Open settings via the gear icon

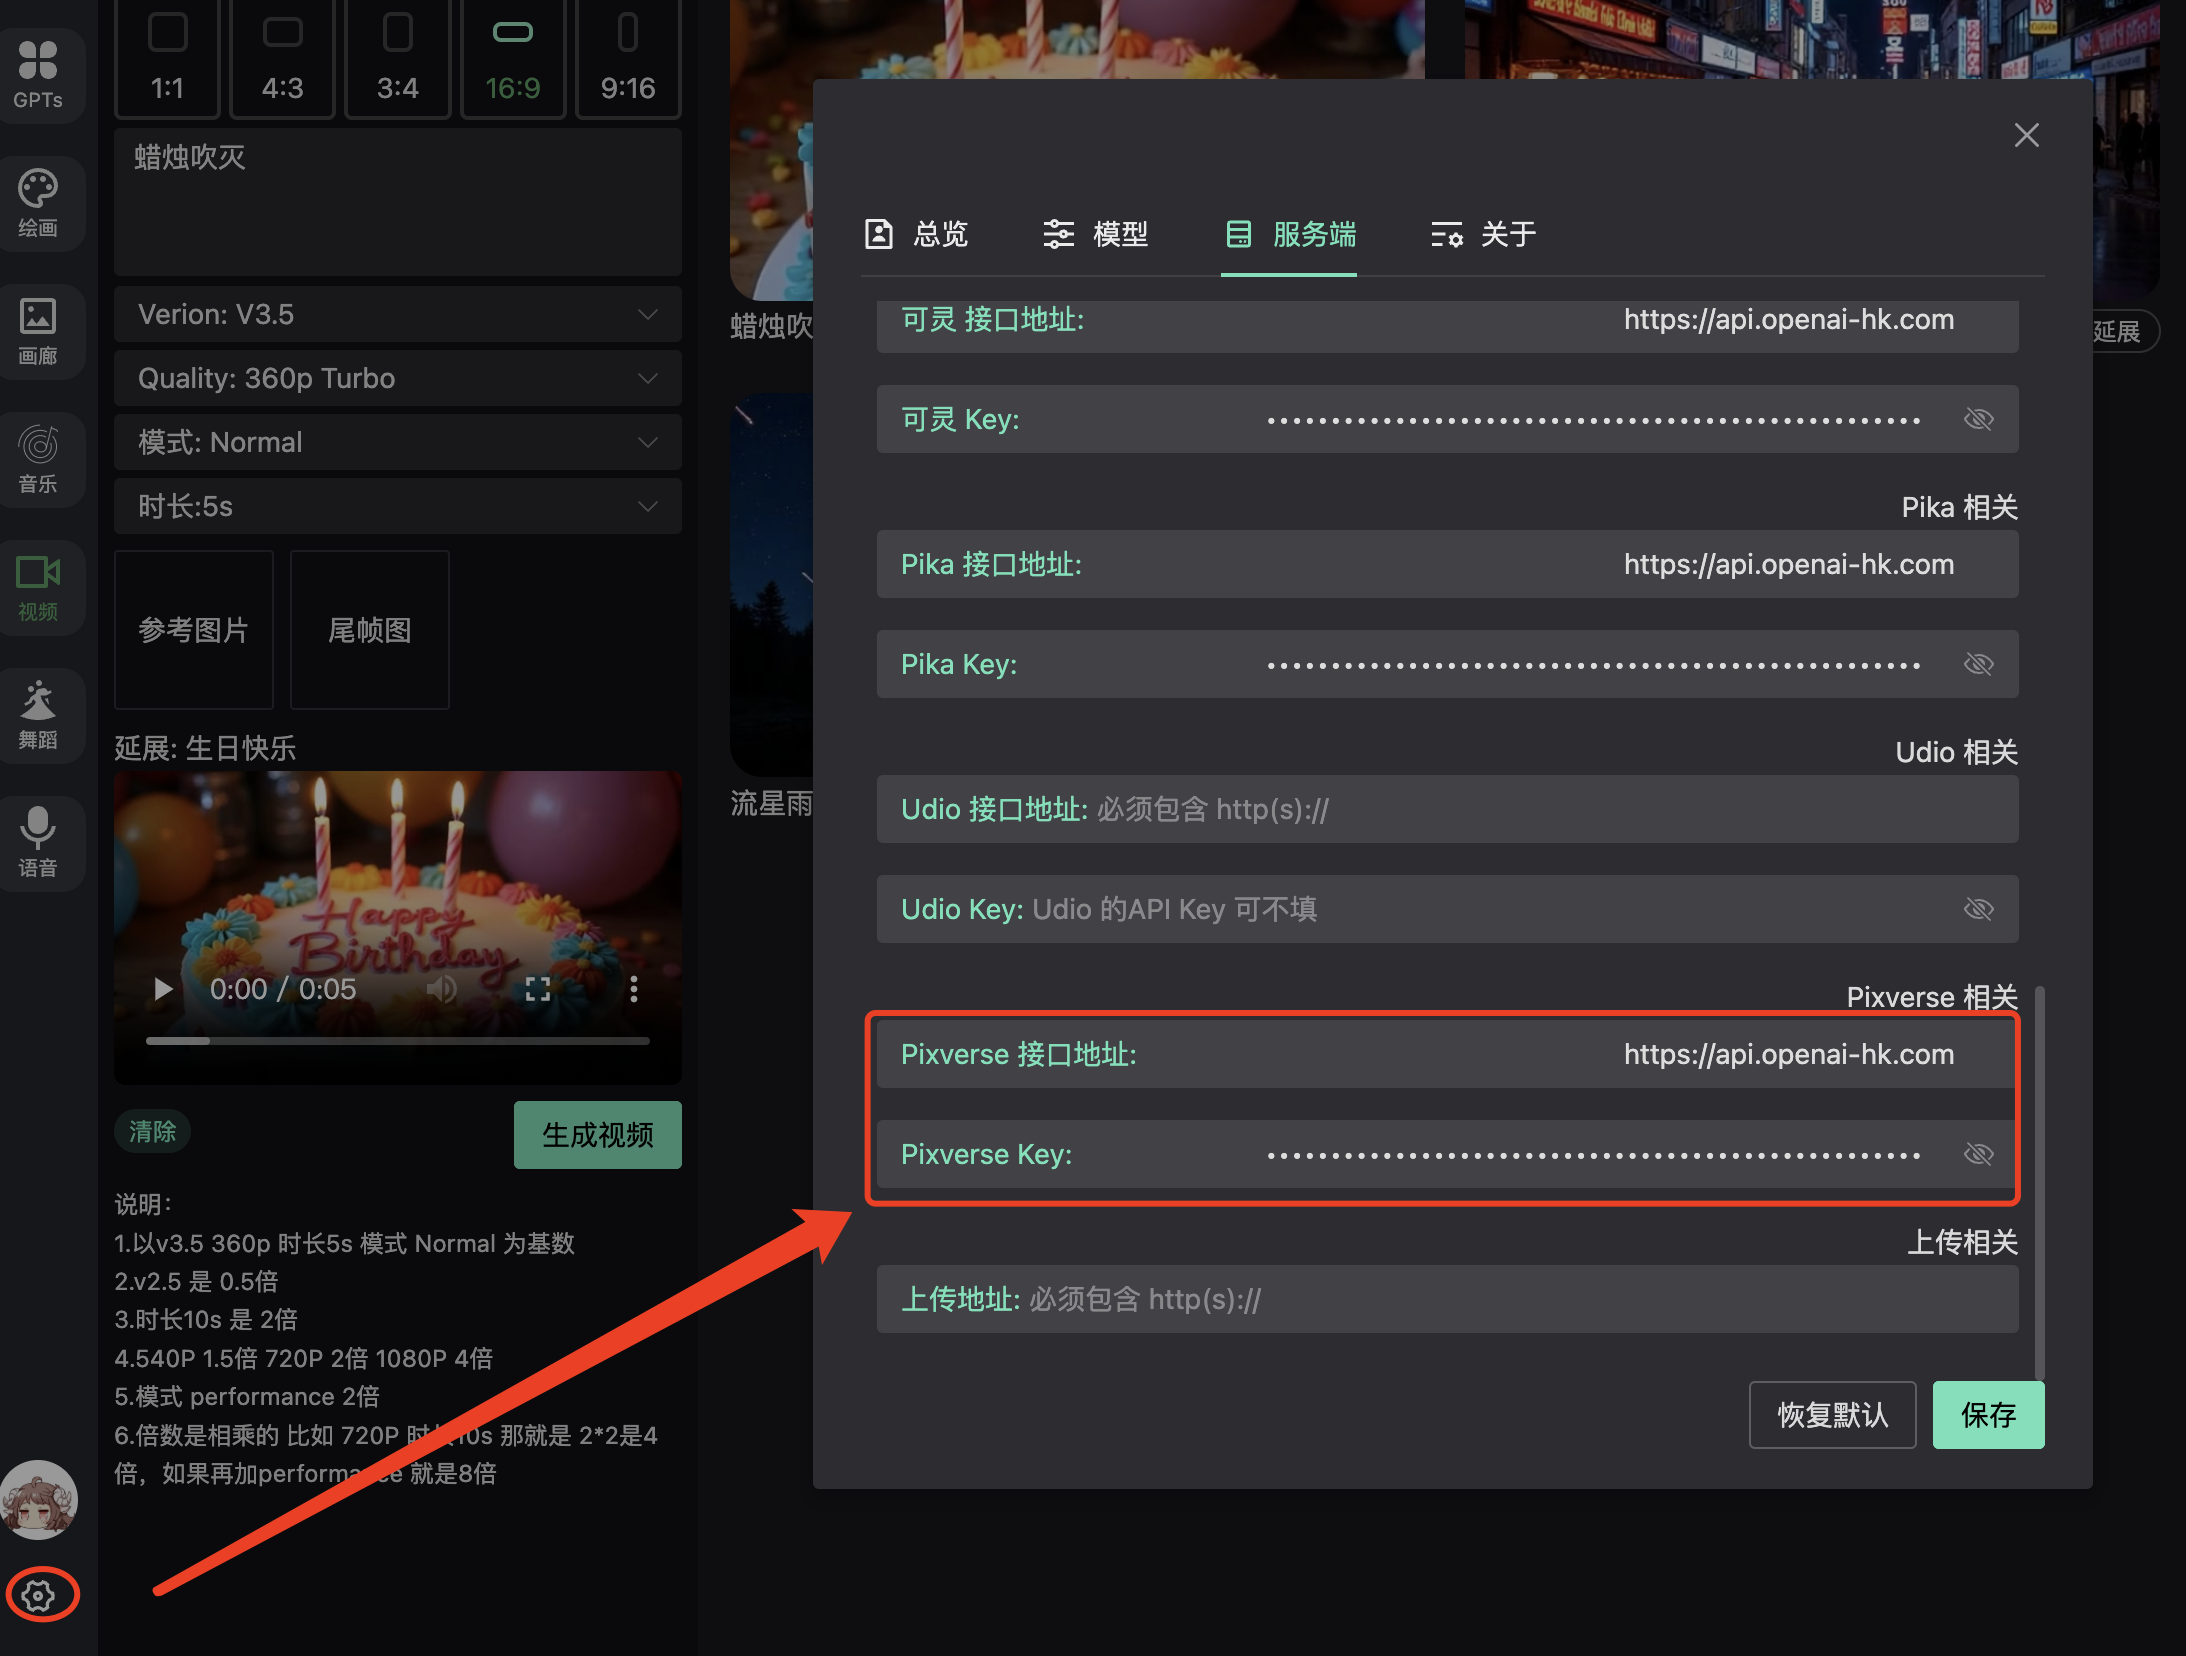click(39, 1595)
